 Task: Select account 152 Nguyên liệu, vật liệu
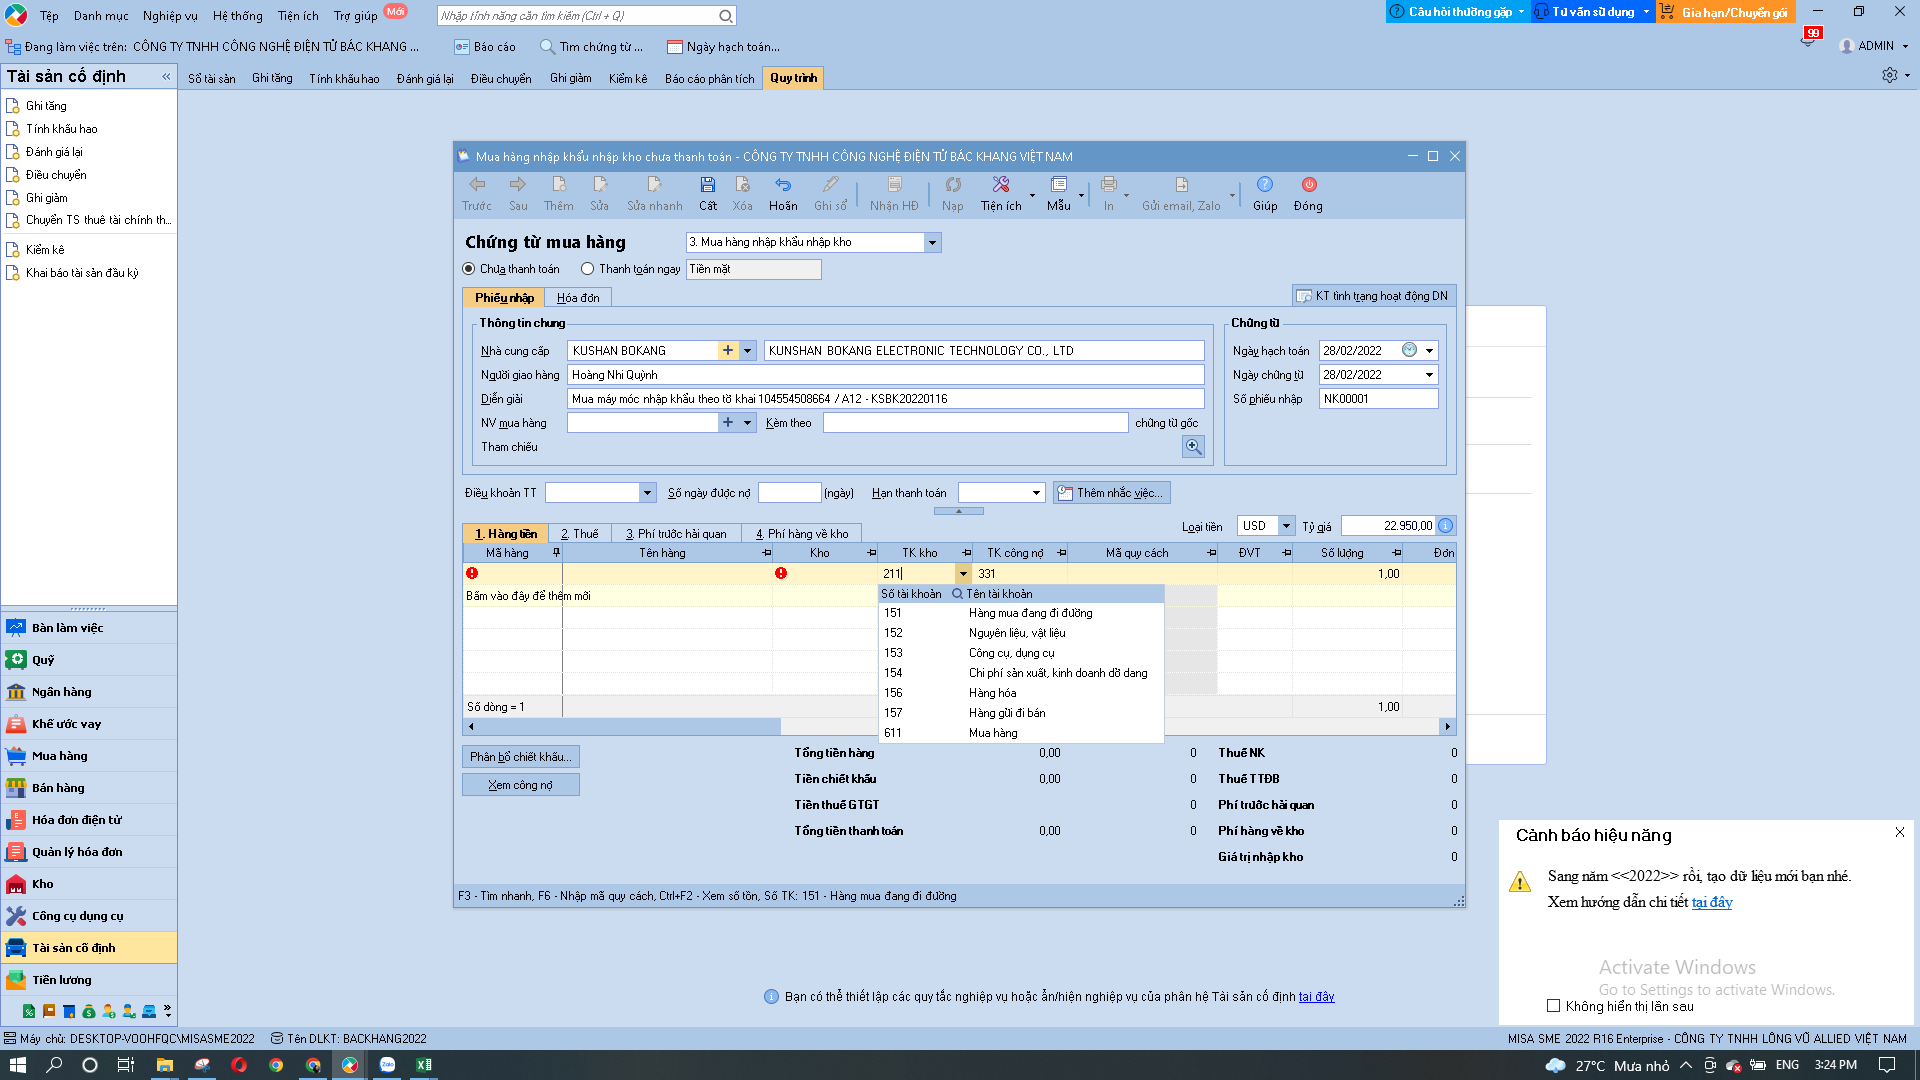point(1021,633)
